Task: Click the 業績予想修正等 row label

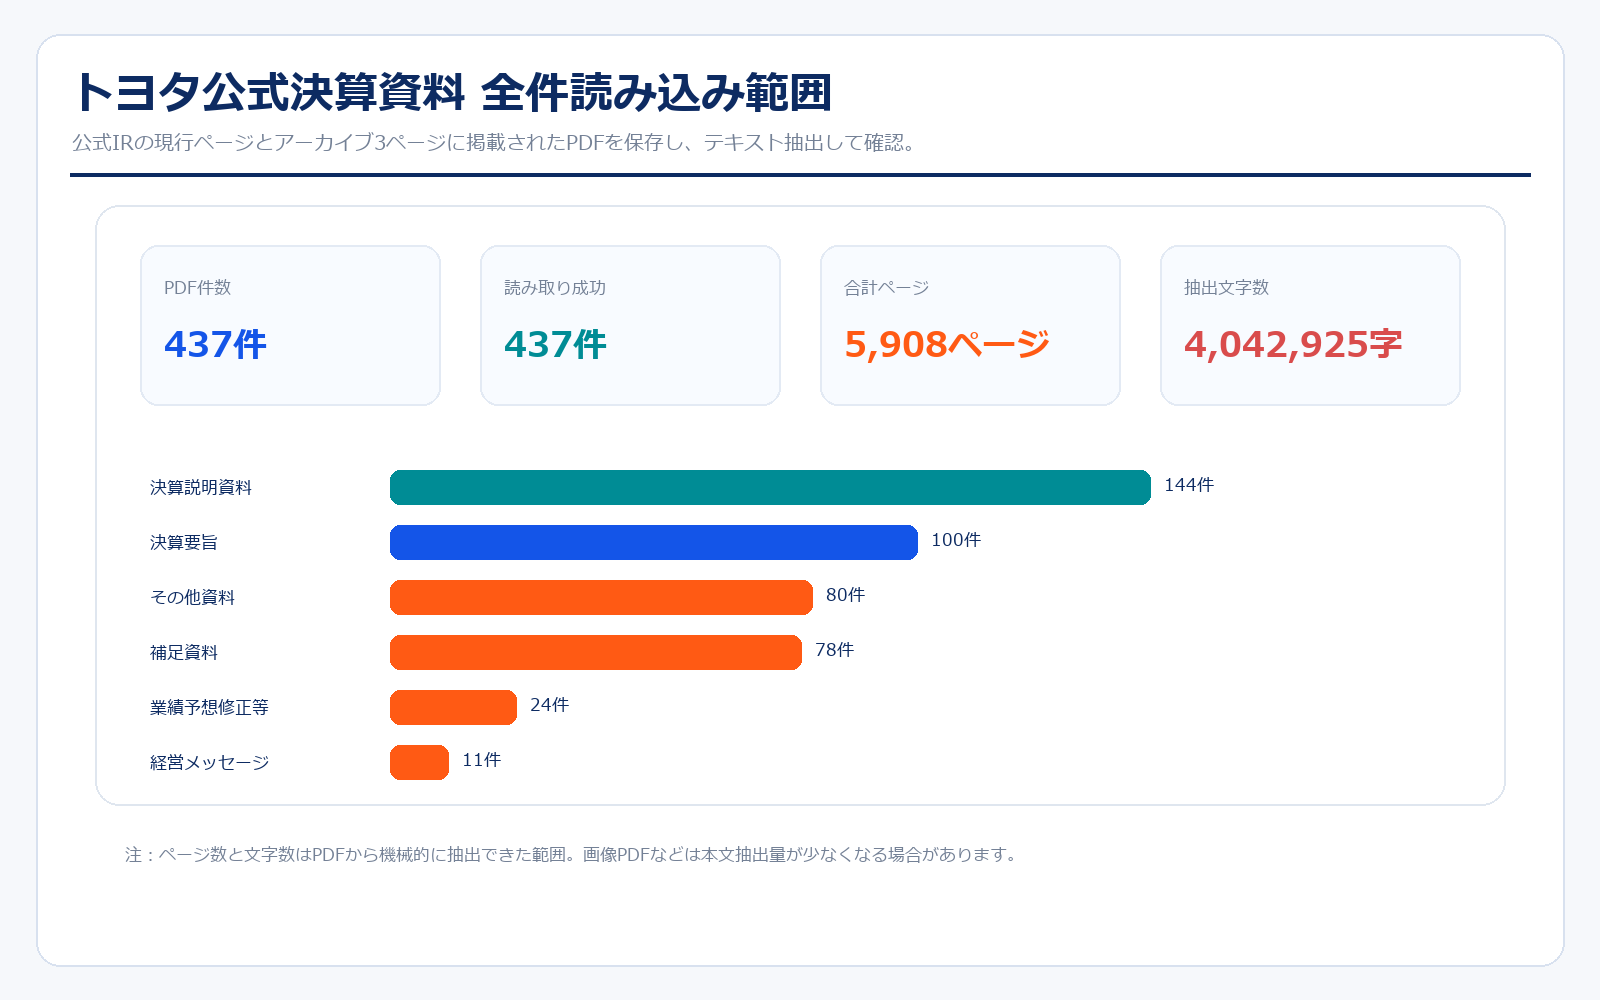Action: (209, 708)
